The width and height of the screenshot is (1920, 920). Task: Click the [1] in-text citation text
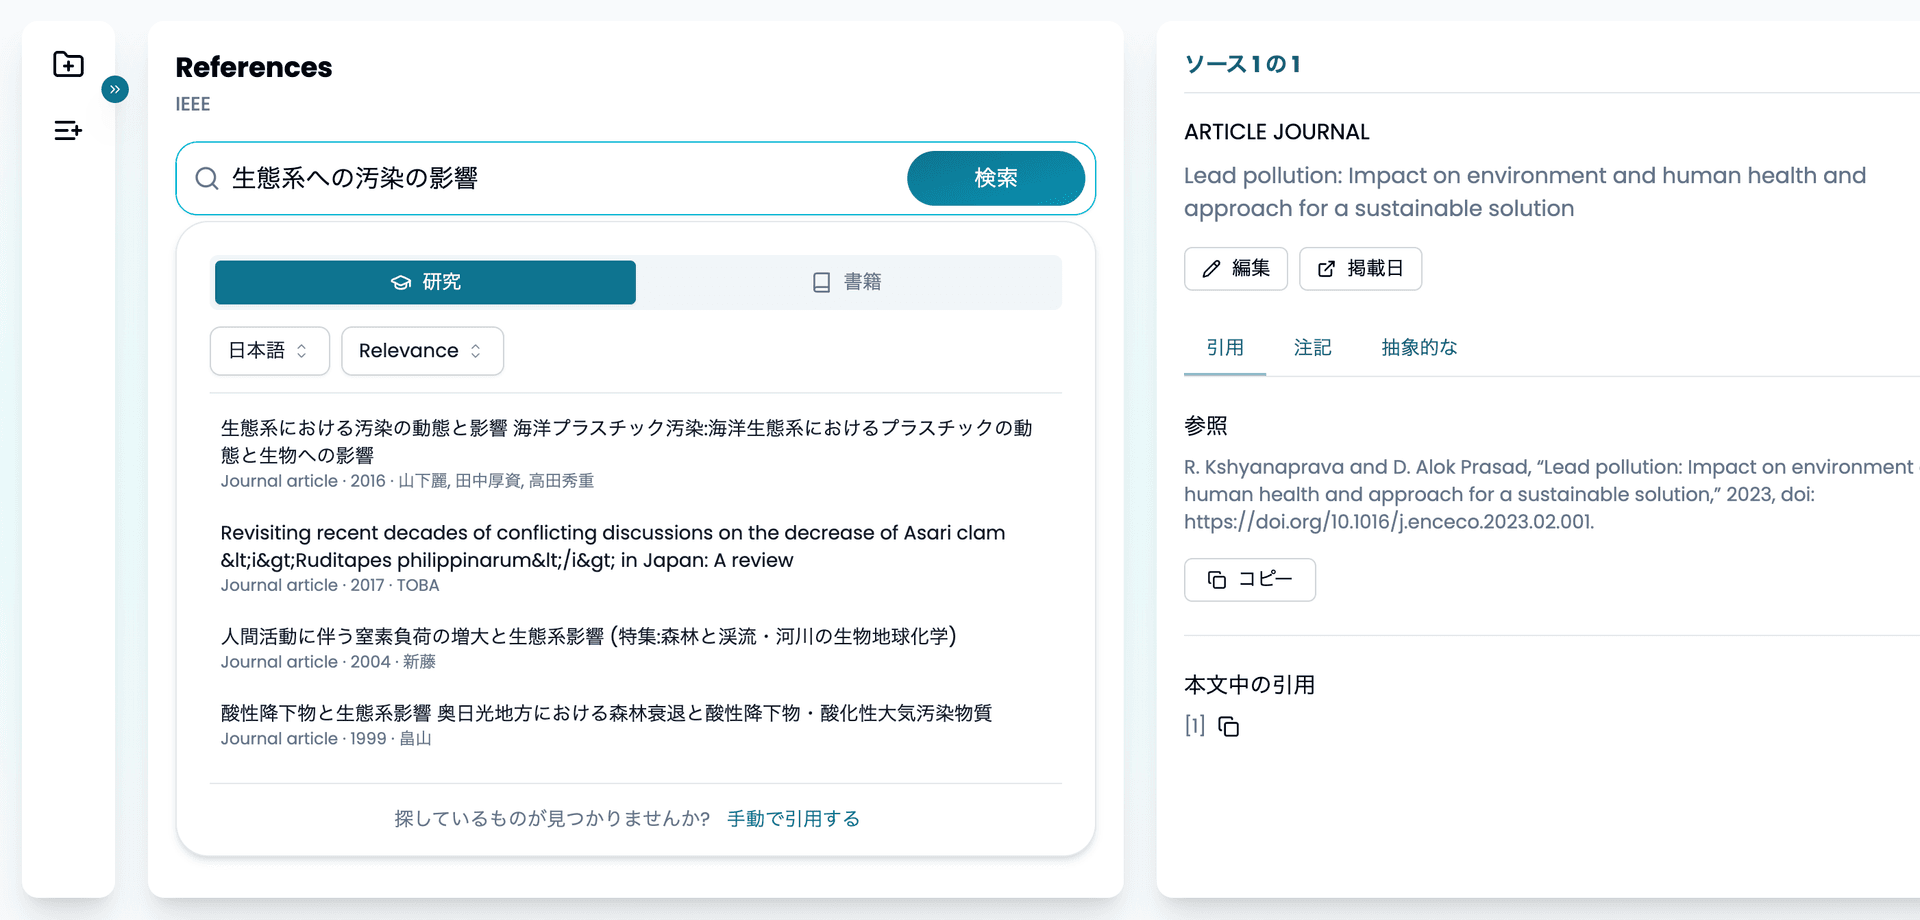click(1195, 726)
